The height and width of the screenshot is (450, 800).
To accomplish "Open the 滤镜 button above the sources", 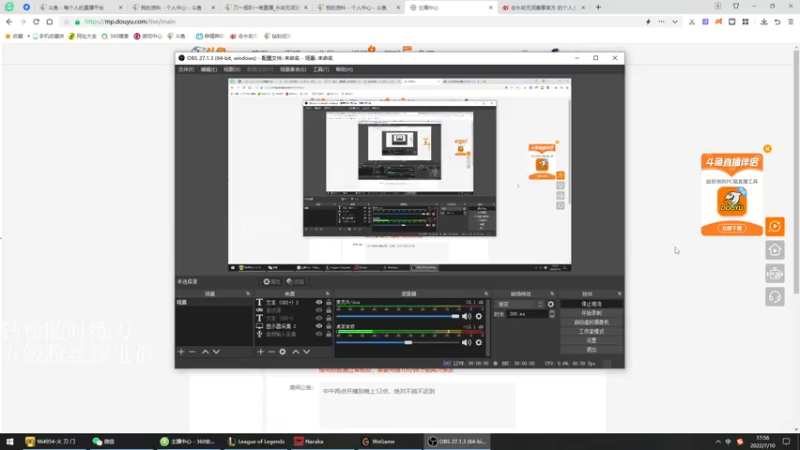I will click(x=295, y=282).
